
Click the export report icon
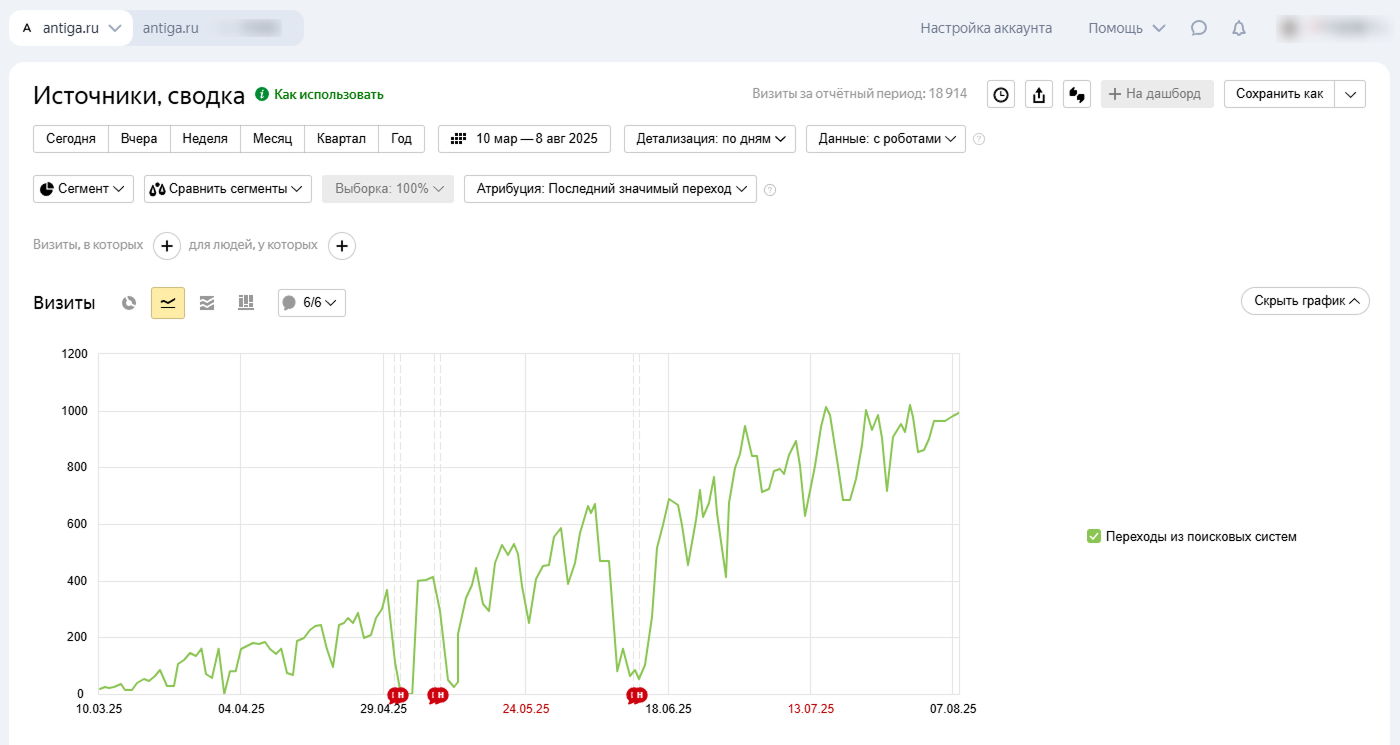(x=1039, y=94)
